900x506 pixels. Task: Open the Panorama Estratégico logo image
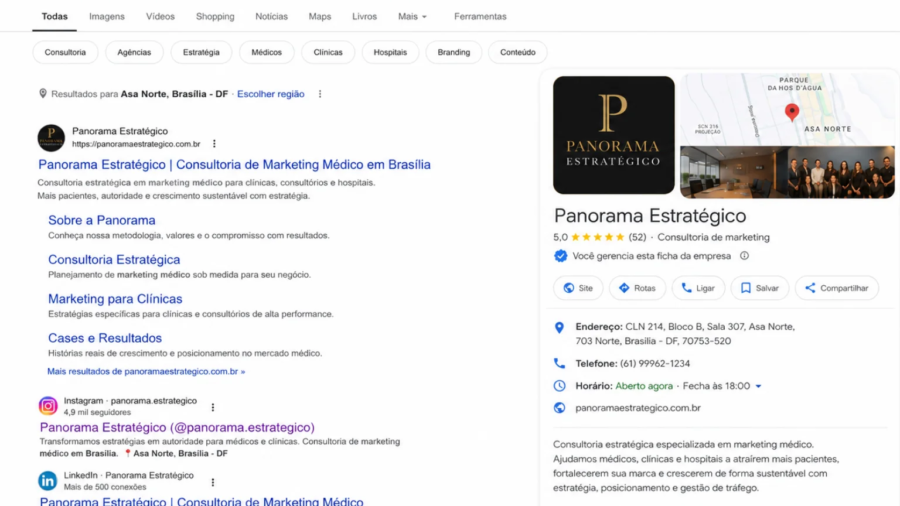pos(614,135)
